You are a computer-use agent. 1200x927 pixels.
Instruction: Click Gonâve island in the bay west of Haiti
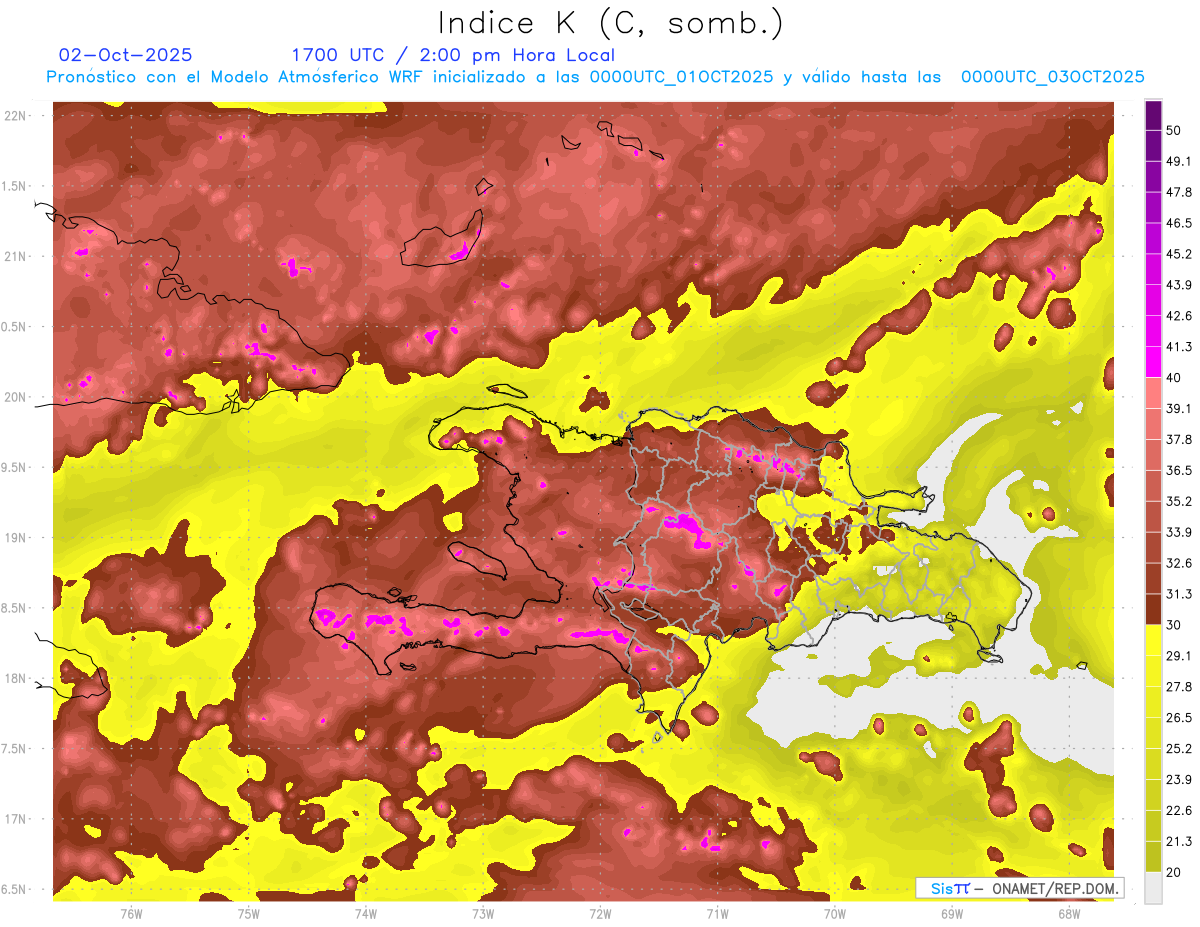[x=477, y=556]
